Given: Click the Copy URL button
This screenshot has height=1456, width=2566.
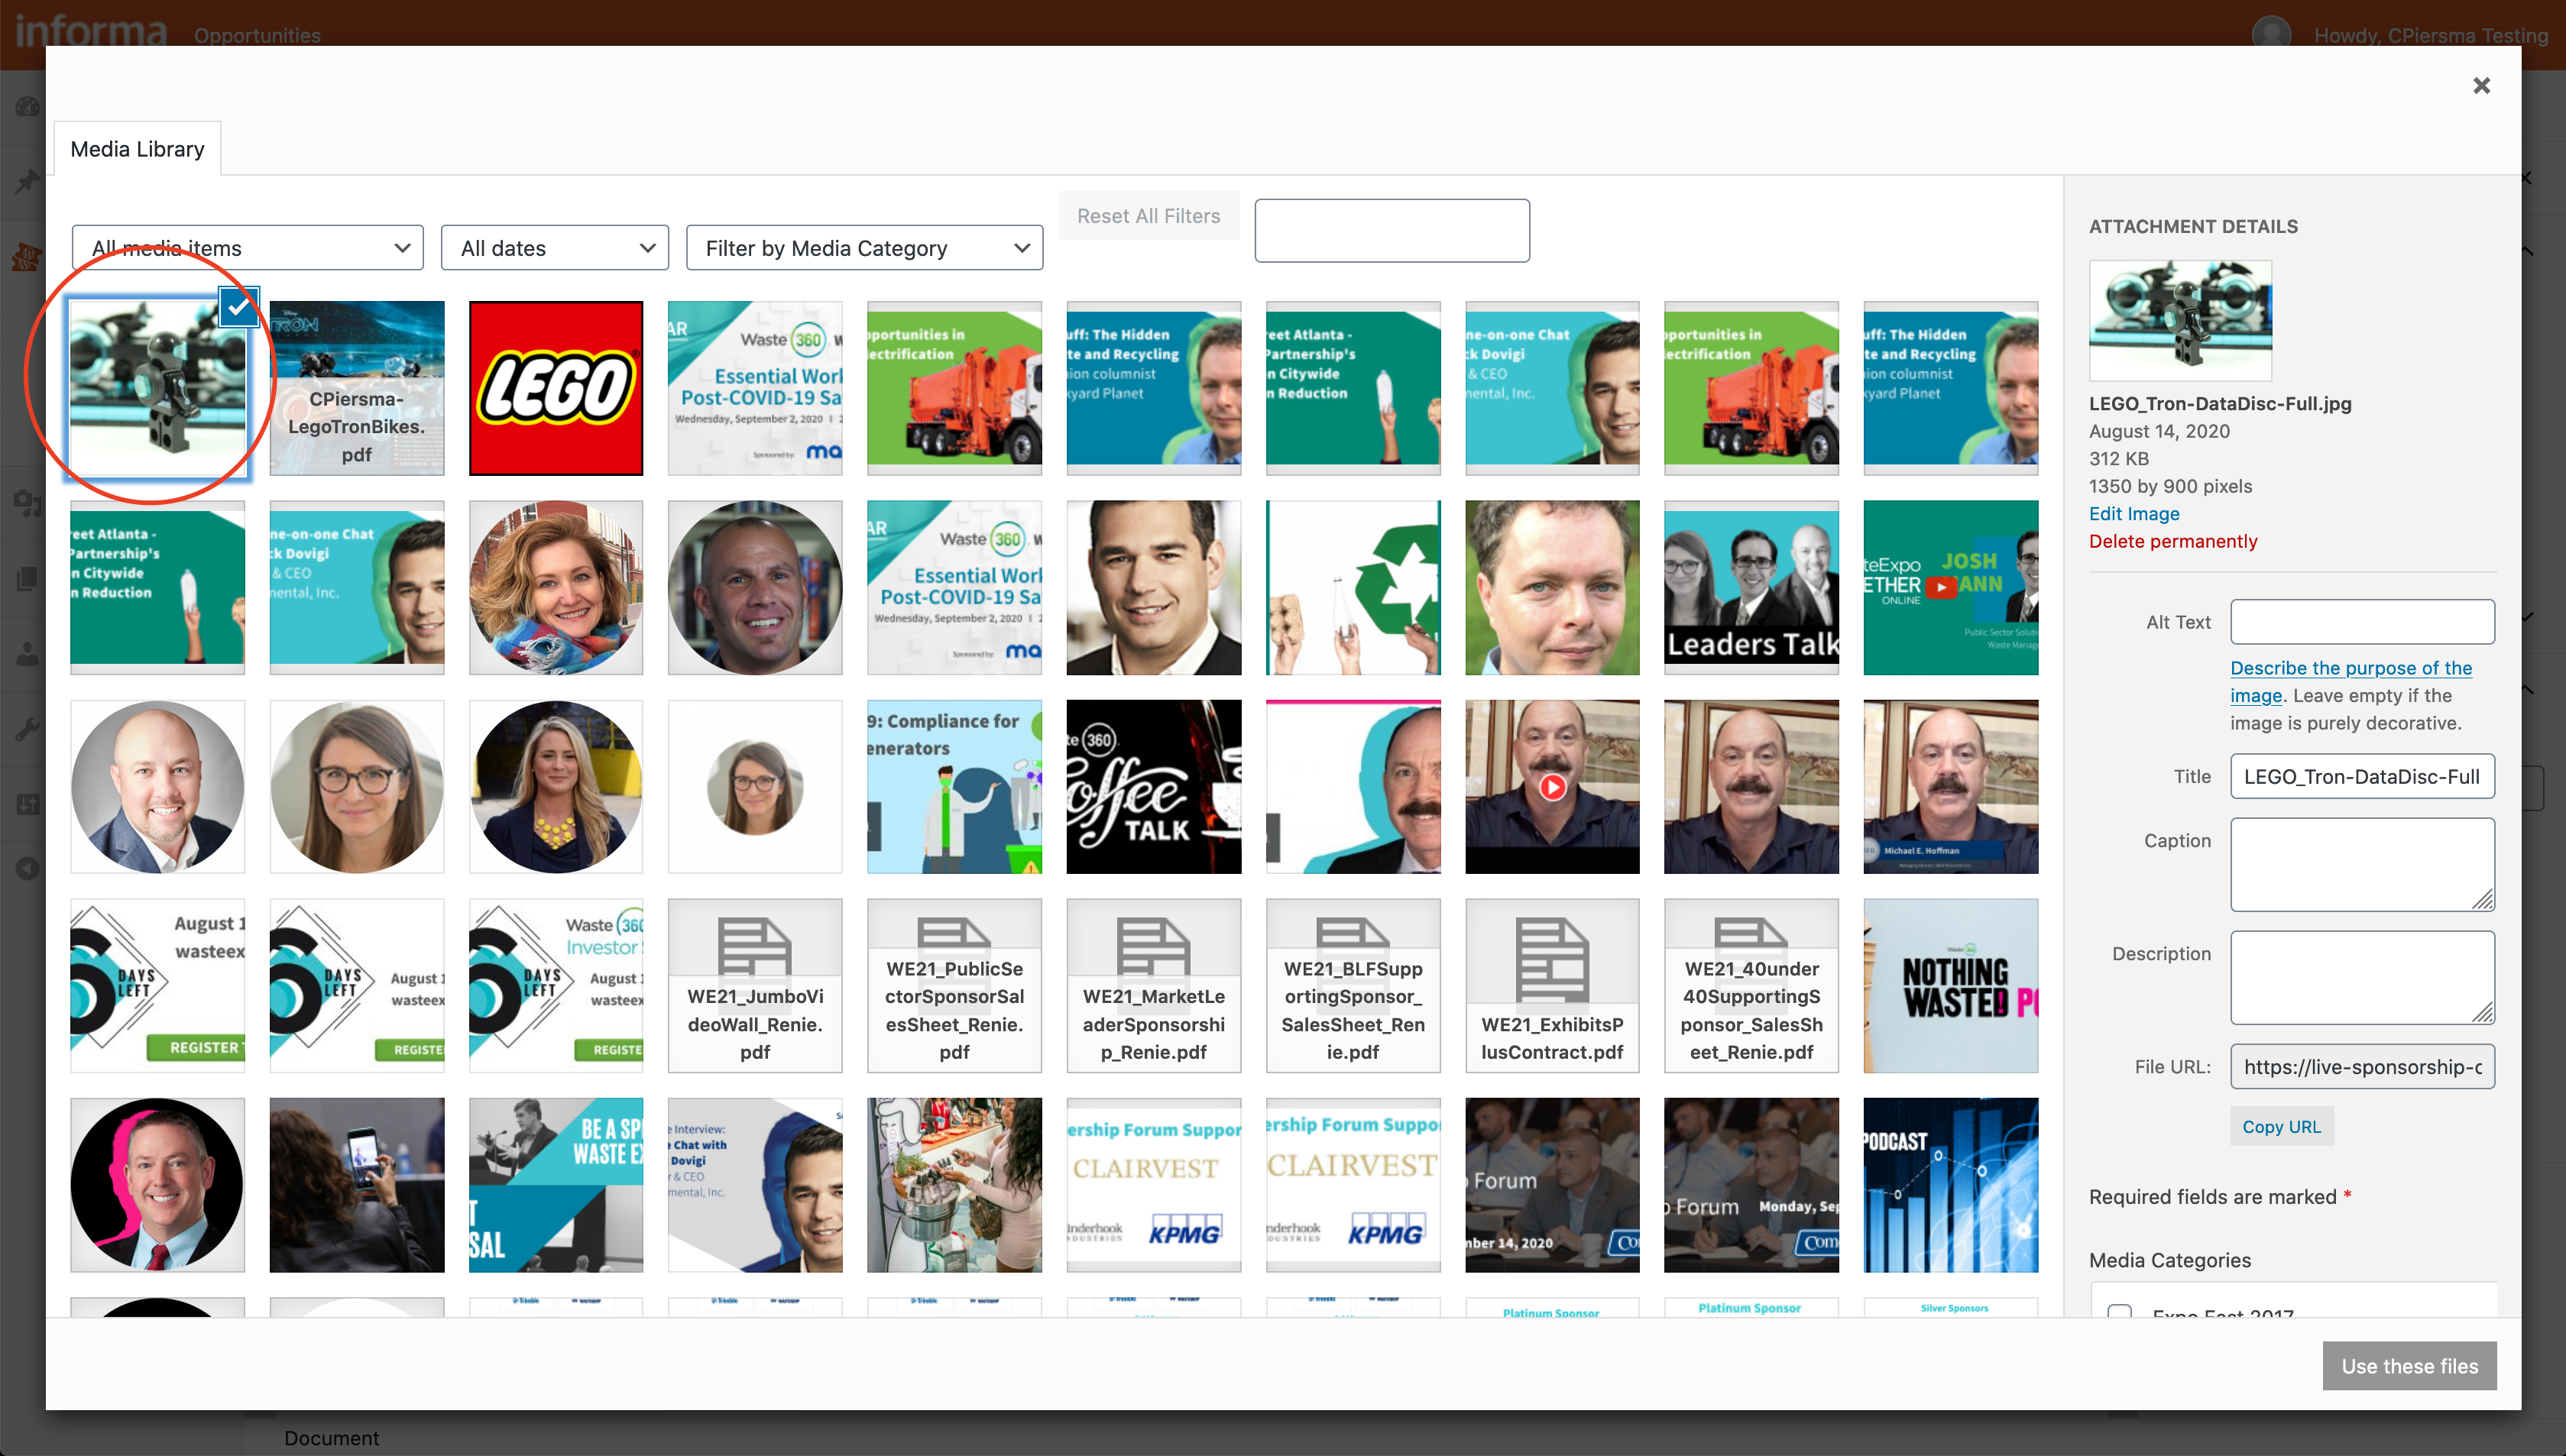Looking at the screenshot, I should pyautogui.click(x=2280, y=1126).
